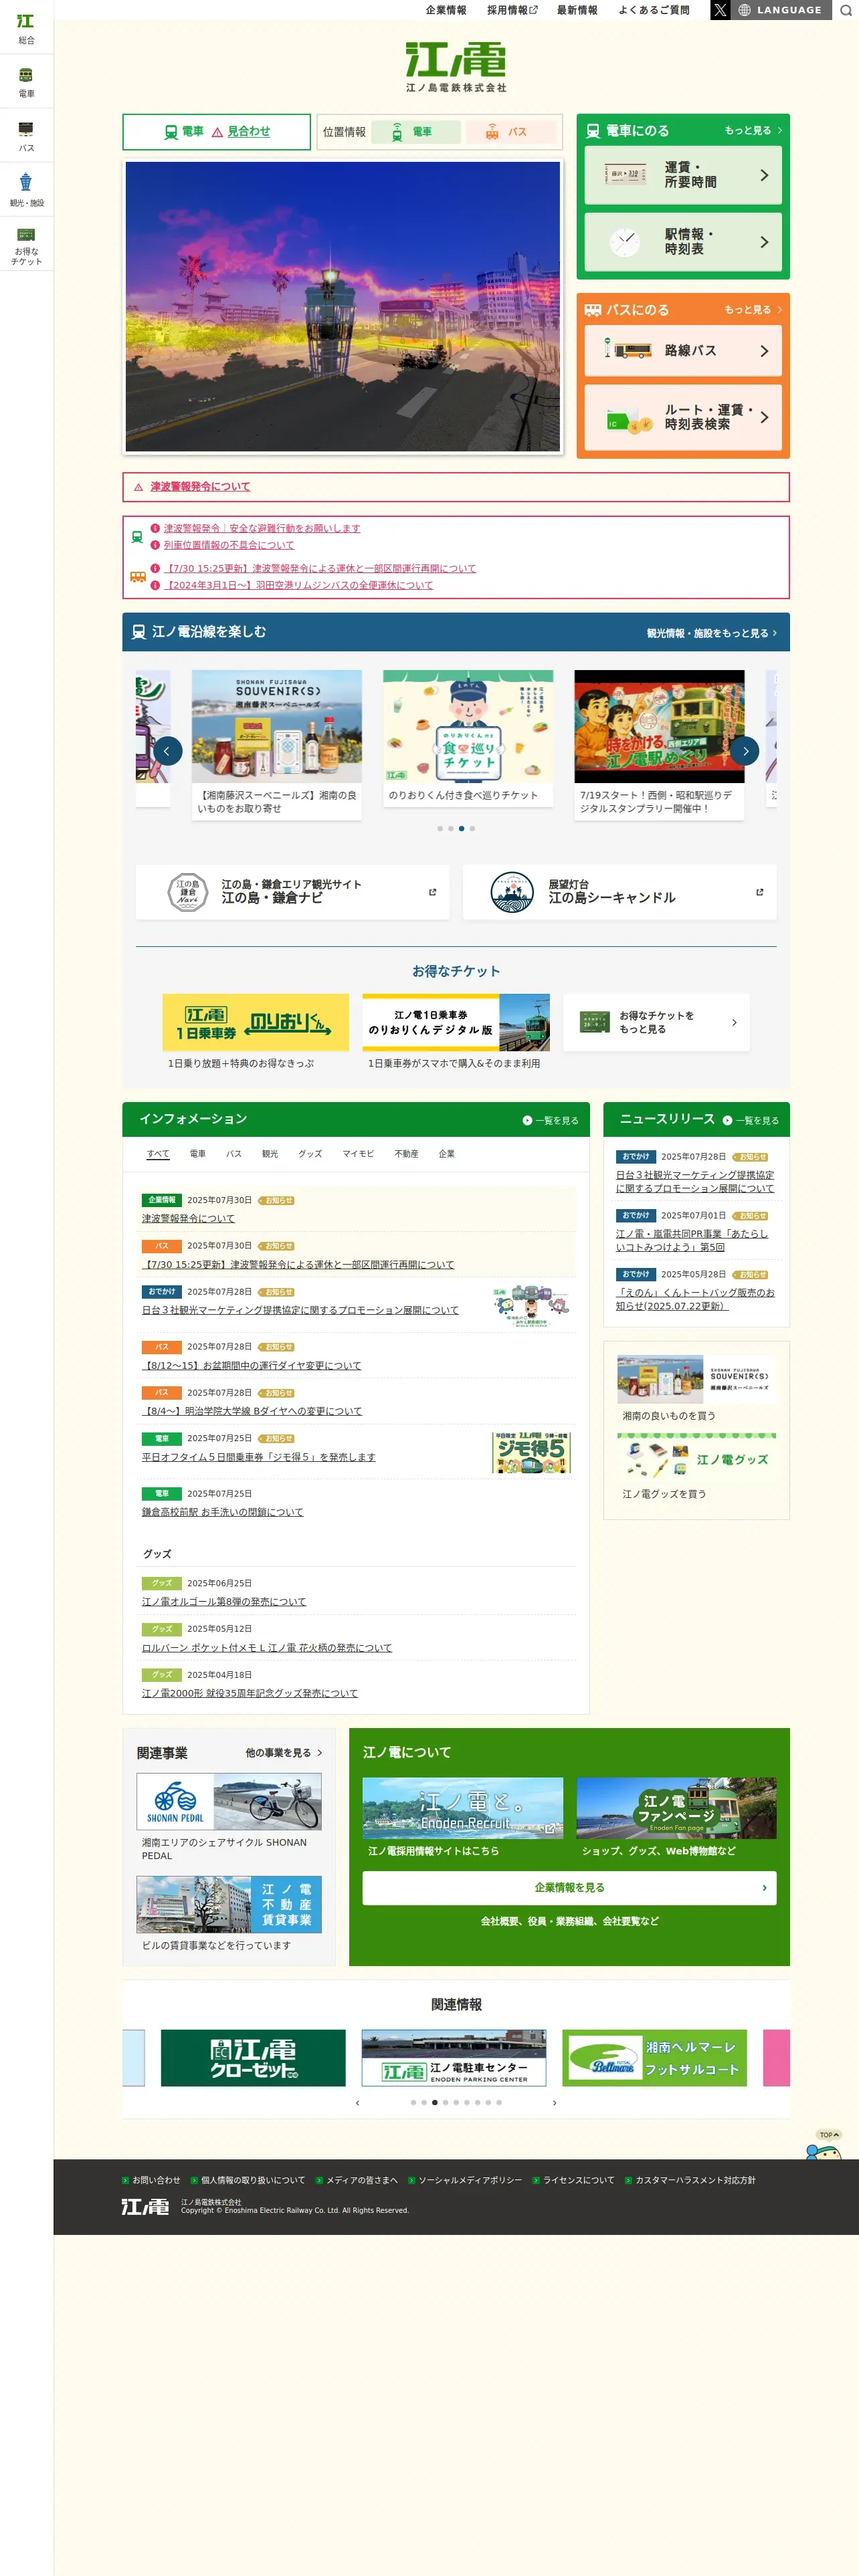Open 江の島・鎌倉ナビ external link

[x=292, y=892]
